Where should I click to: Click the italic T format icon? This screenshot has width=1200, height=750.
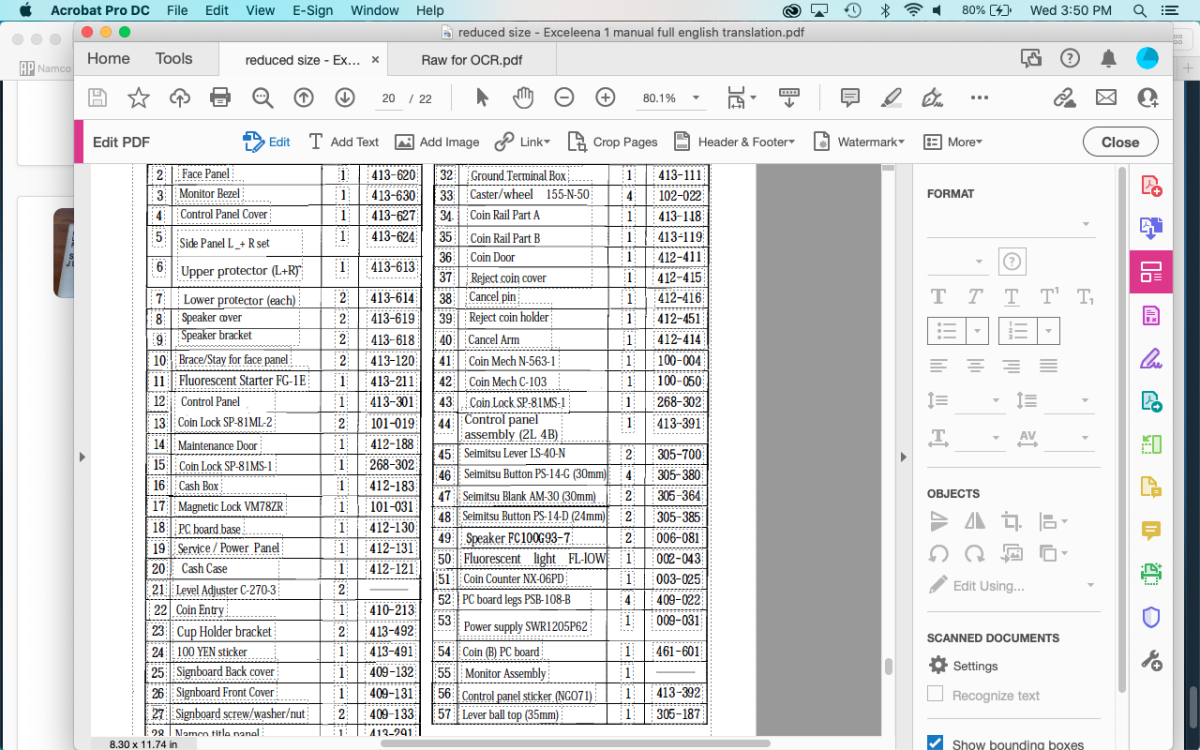pos(975,297)
